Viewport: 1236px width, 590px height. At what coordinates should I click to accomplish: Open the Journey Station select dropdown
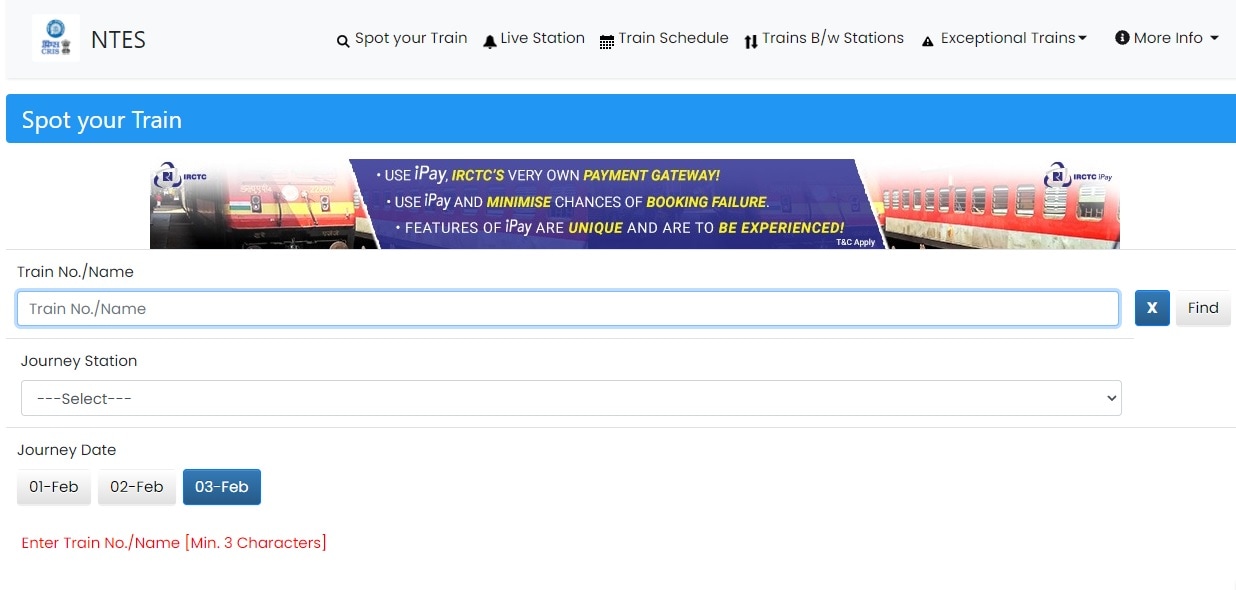click(x=571, y=398)
